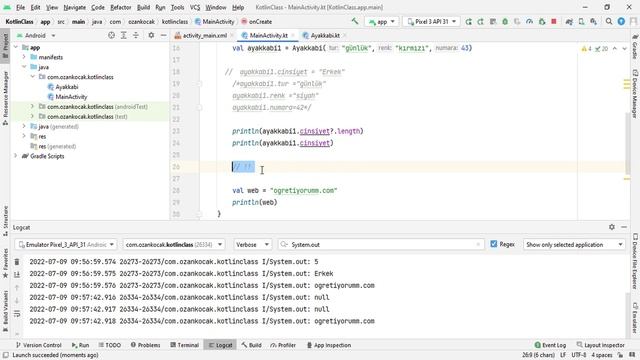This screenshot has height=360, width=640.
Task: Click the Attach Debugger to Android Process icon
Action: [542, 22]
